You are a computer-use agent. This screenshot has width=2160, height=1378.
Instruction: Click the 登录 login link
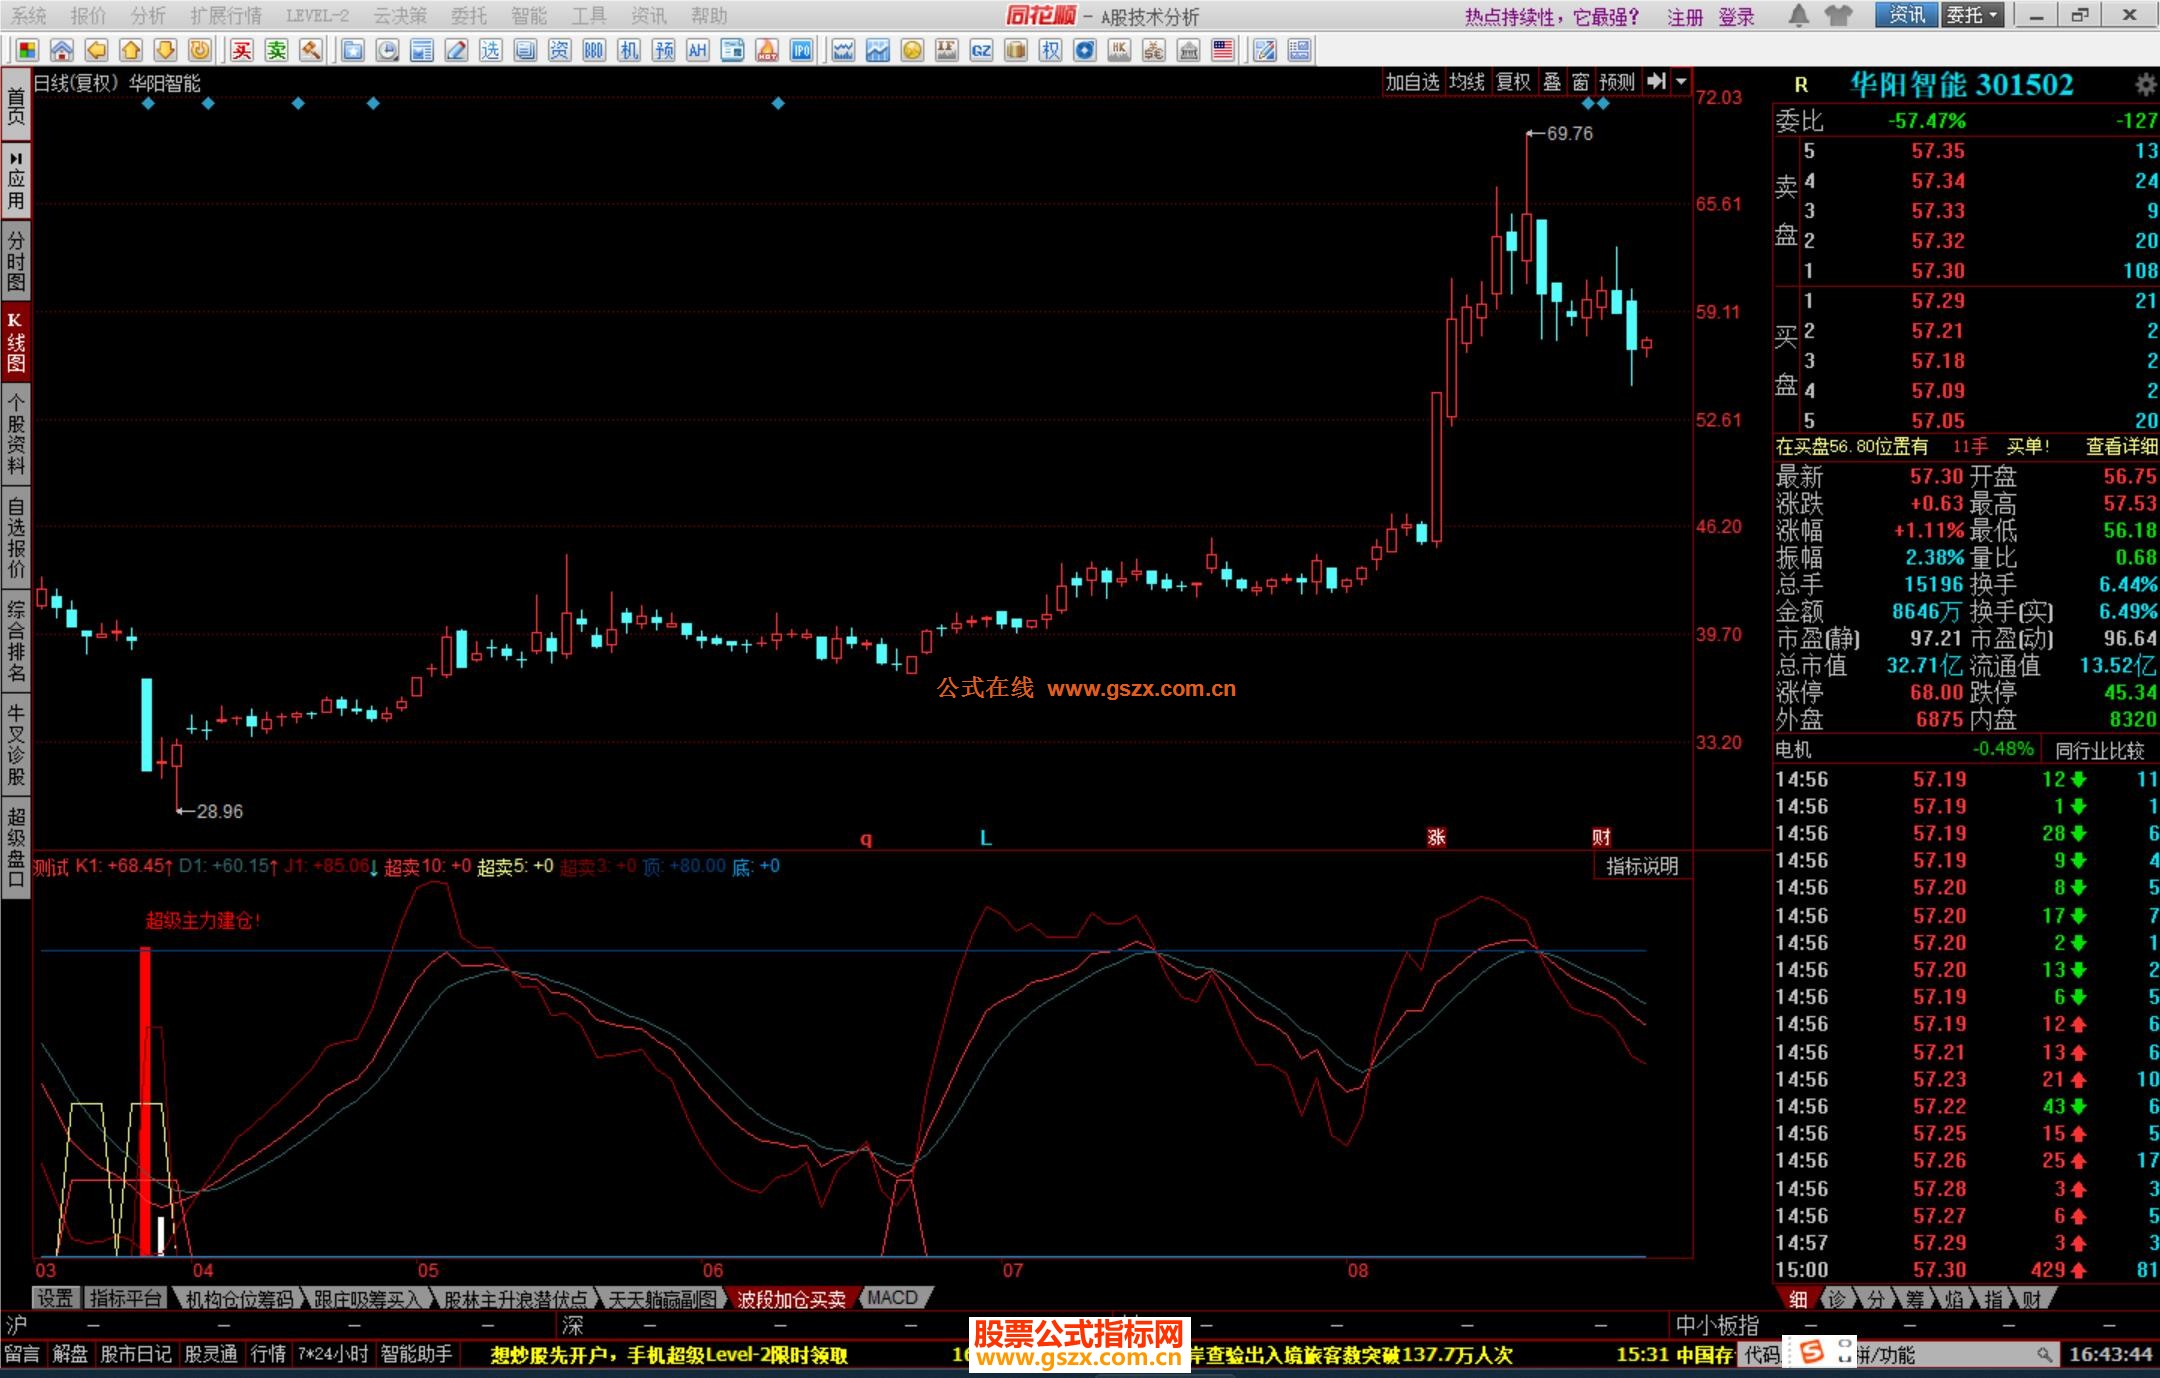point(1737,16)
